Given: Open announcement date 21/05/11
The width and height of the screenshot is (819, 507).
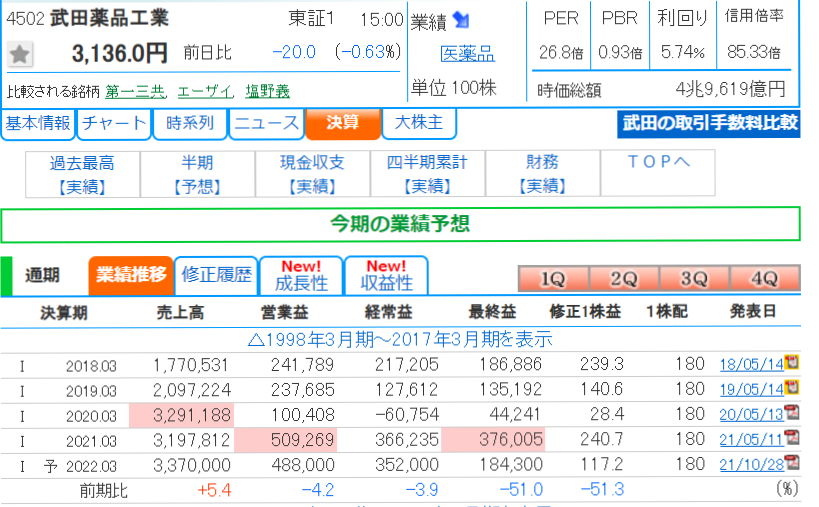Looking at the screenshot, I should 752,440.
